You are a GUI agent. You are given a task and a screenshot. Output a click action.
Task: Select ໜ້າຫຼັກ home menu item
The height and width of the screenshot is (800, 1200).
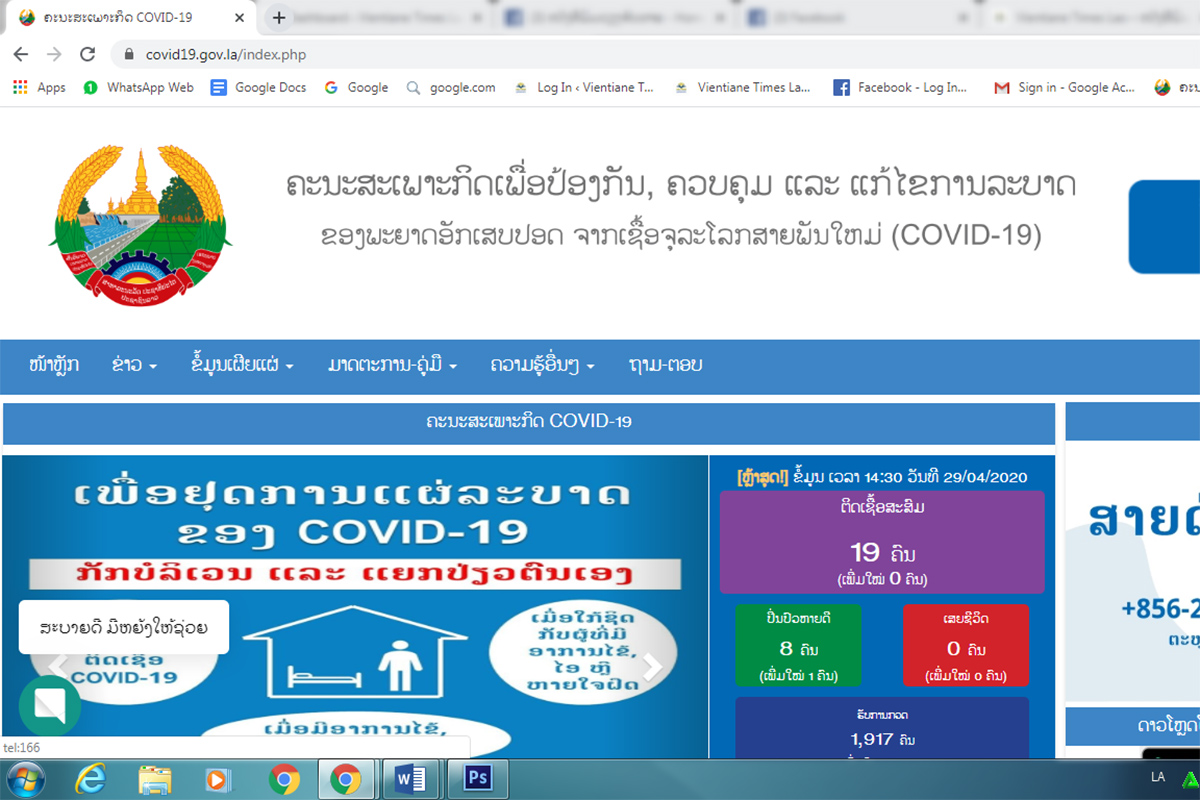coord(54,366)
